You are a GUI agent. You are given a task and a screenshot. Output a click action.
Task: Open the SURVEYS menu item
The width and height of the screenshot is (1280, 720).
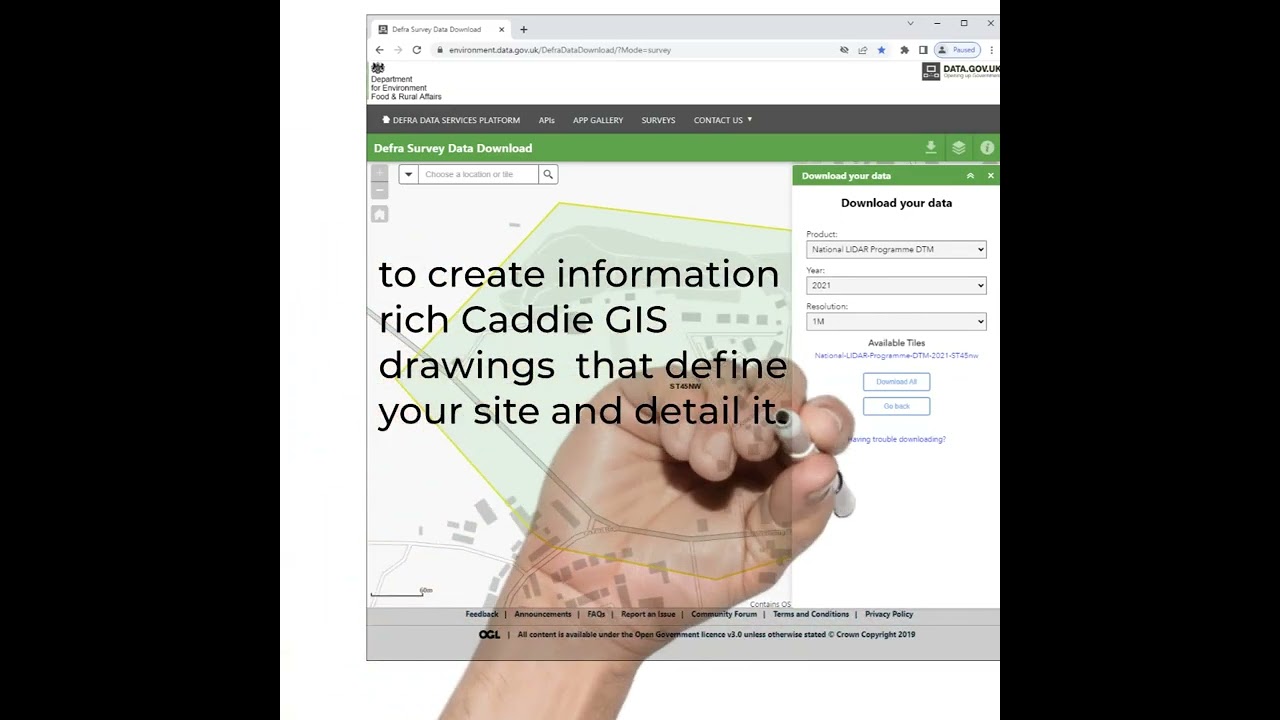point(658,120)
